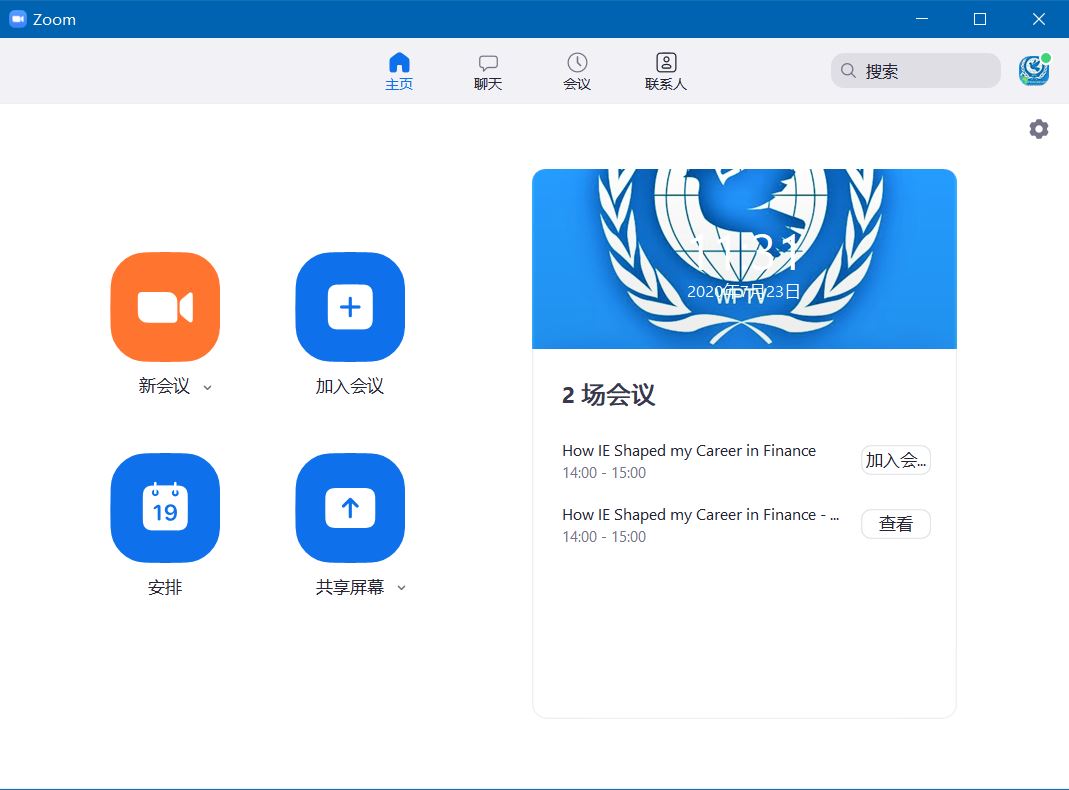The width and height of the screenshot is (1069, 790).
Task: Select the first 'How IE Shaped my Career in Finance' title
Action: point(689,451)
